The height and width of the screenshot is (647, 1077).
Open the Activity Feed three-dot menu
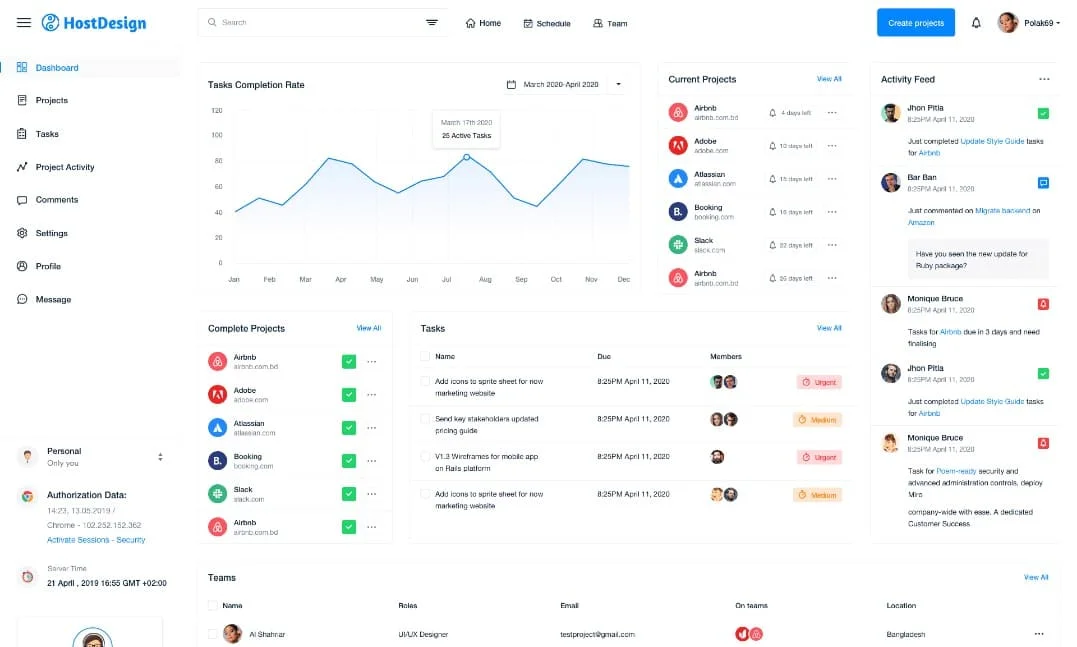click(x=1044, y=79)
